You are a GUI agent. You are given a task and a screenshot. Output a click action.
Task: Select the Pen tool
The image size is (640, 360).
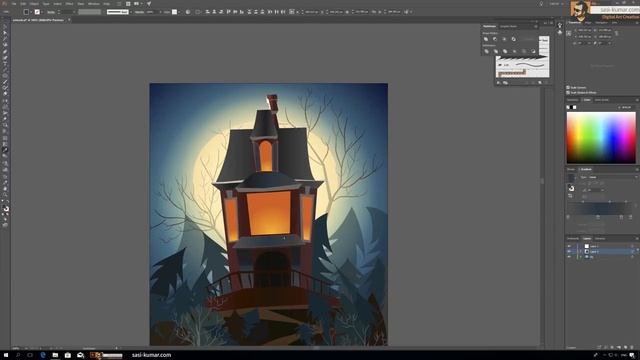click(x=5, y=51)
